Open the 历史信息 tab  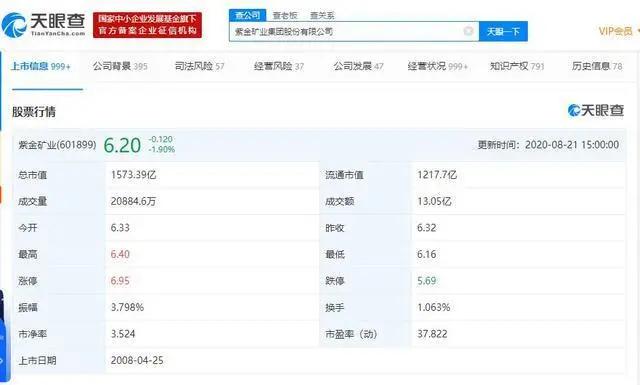click(x=597, y=66)
